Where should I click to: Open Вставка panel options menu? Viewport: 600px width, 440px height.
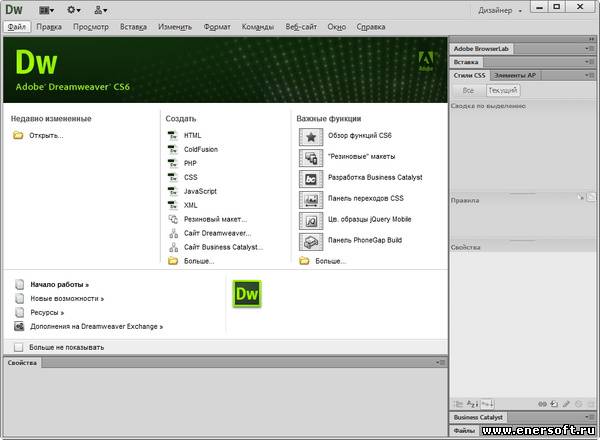click(x=589, y=62)
